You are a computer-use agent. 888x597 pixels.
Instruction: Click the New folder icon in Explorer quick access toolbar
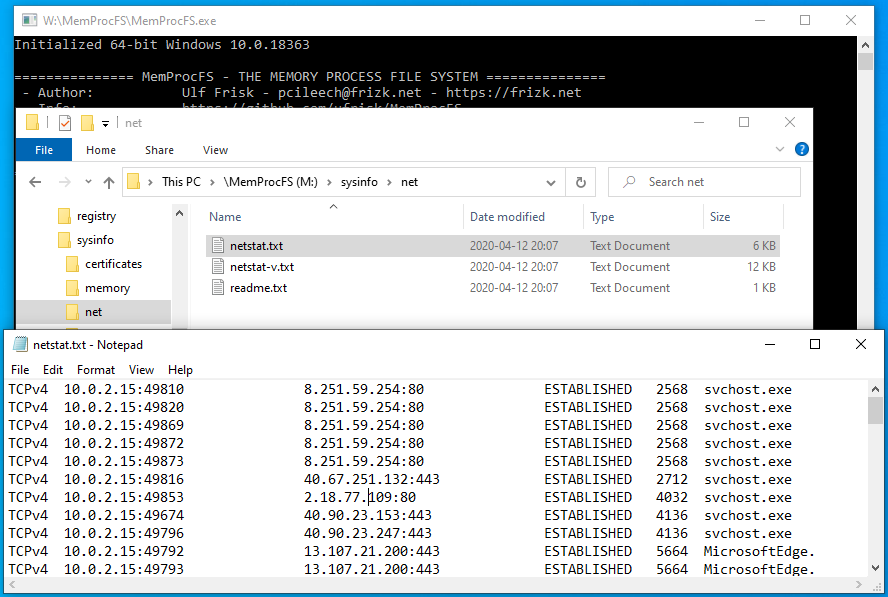pos(87,123)
